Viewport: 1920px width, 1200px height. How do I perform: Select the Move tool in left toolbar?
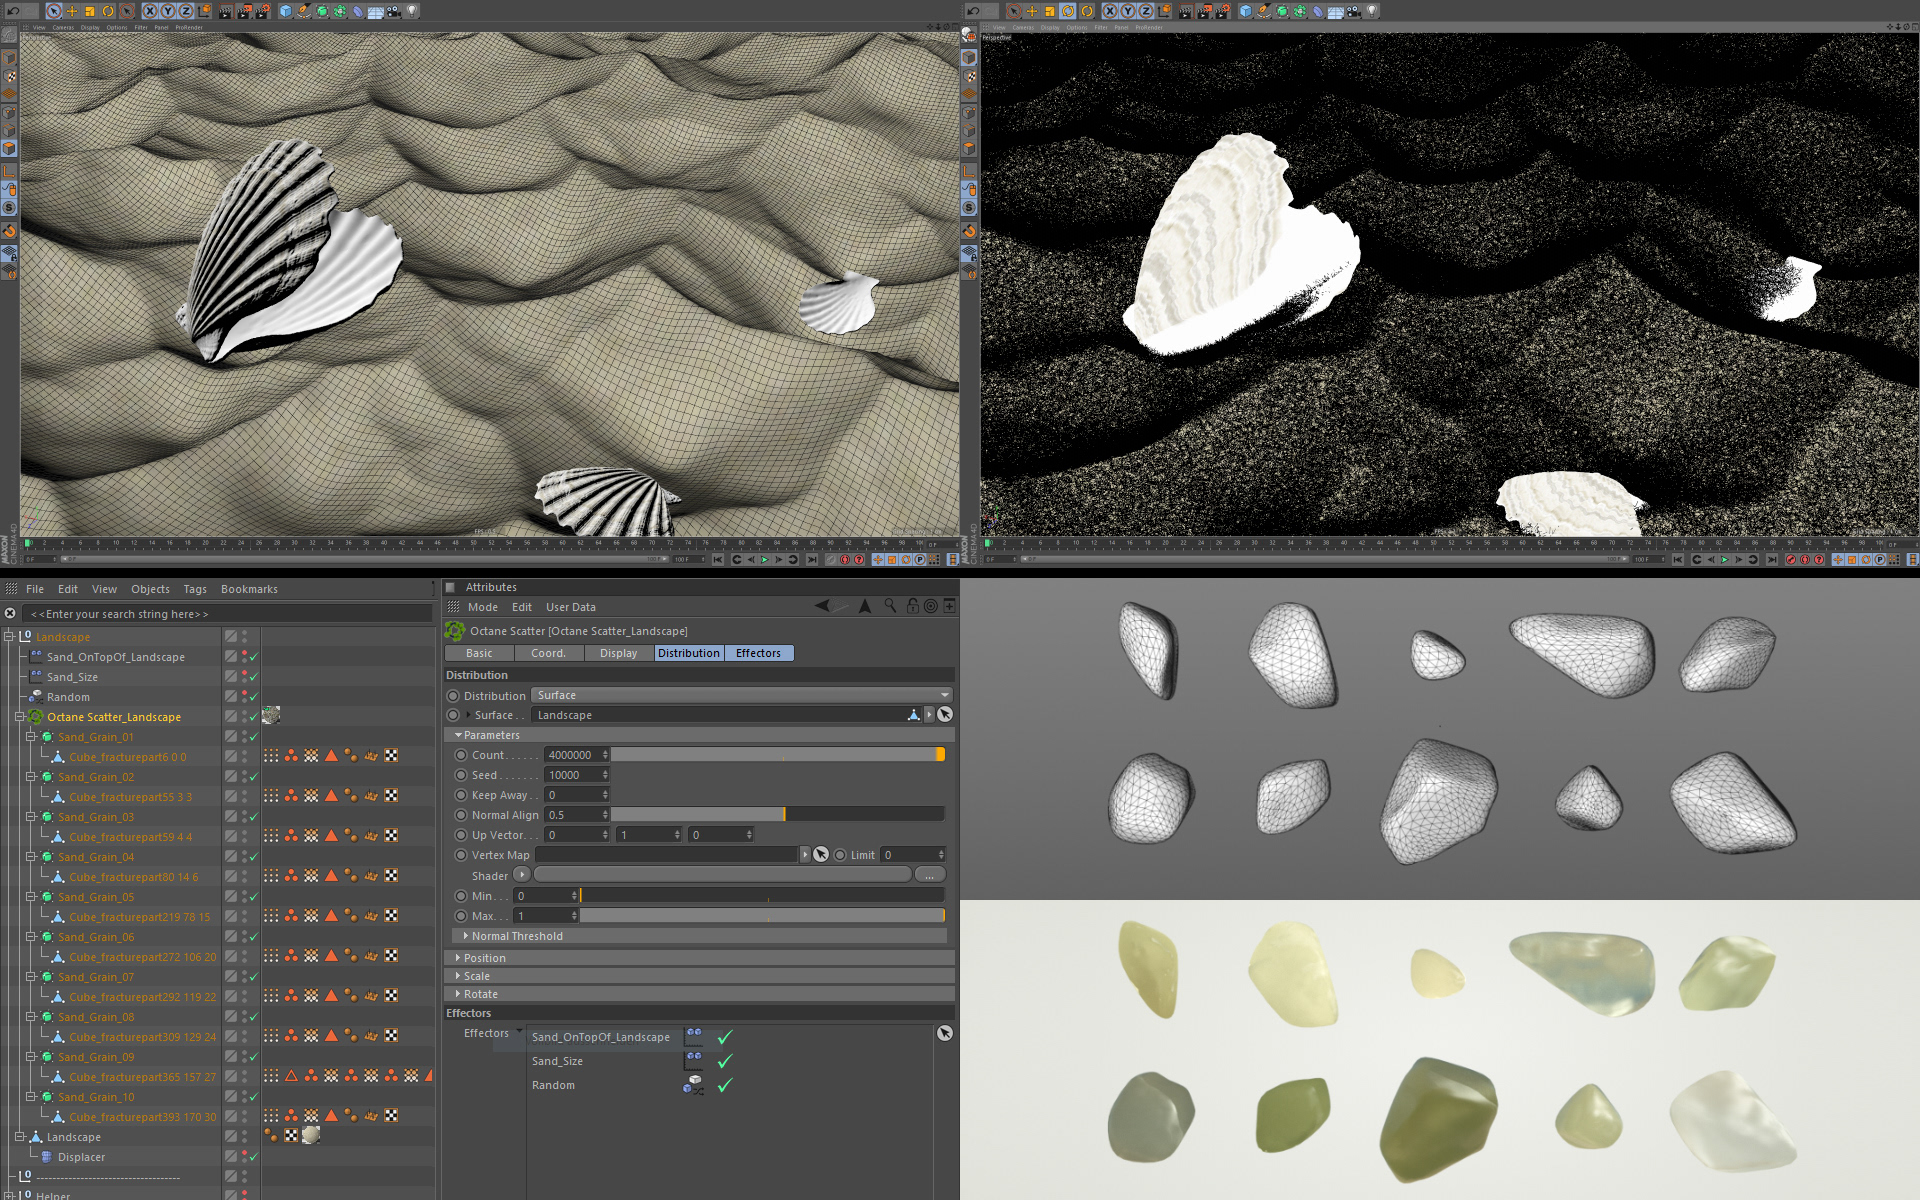(71, 11)
